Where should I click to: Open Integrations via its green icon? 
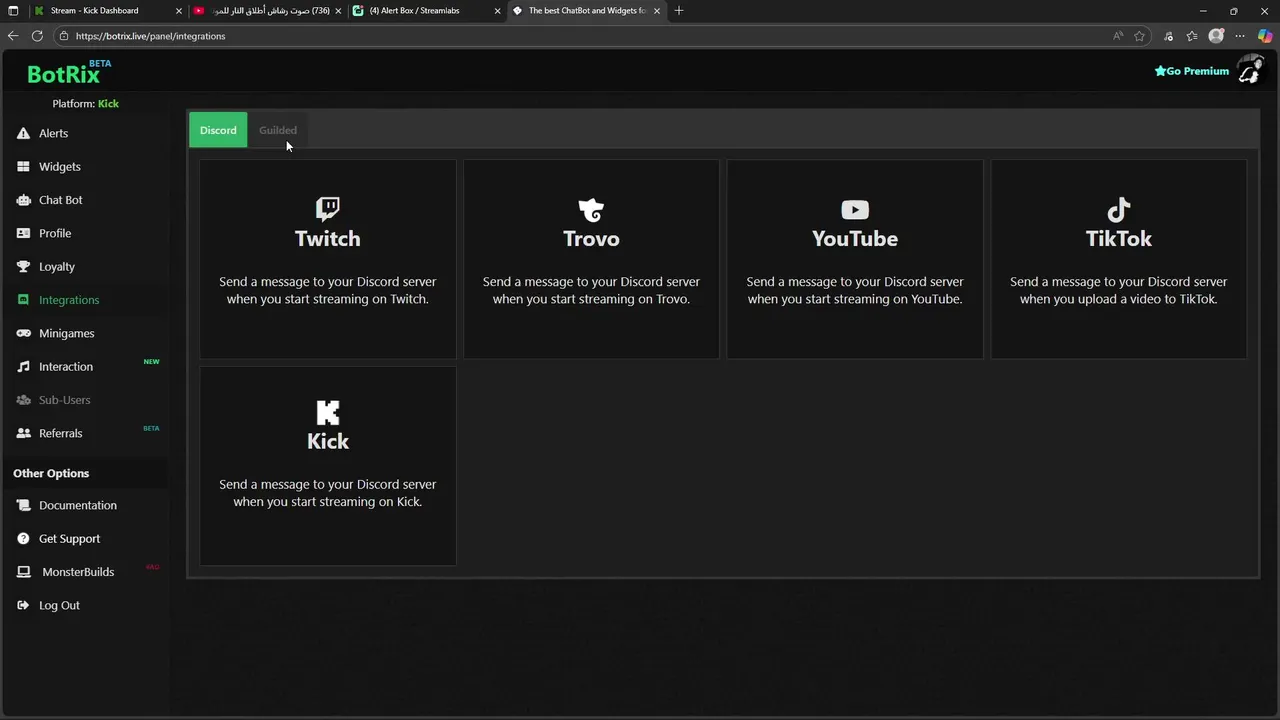tap(23, 300)
